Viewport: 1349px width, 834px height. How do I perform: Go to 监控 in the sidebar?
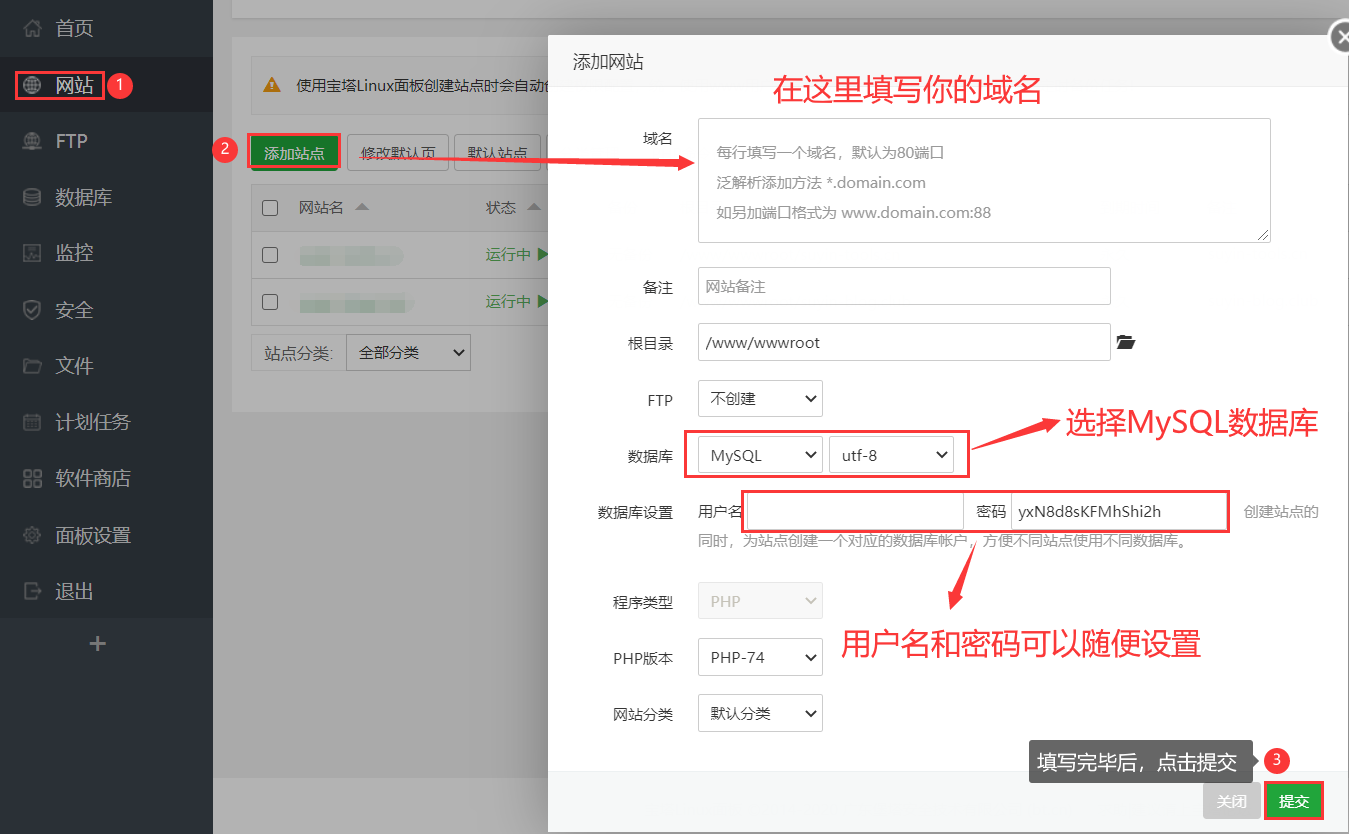coord(74,253)
